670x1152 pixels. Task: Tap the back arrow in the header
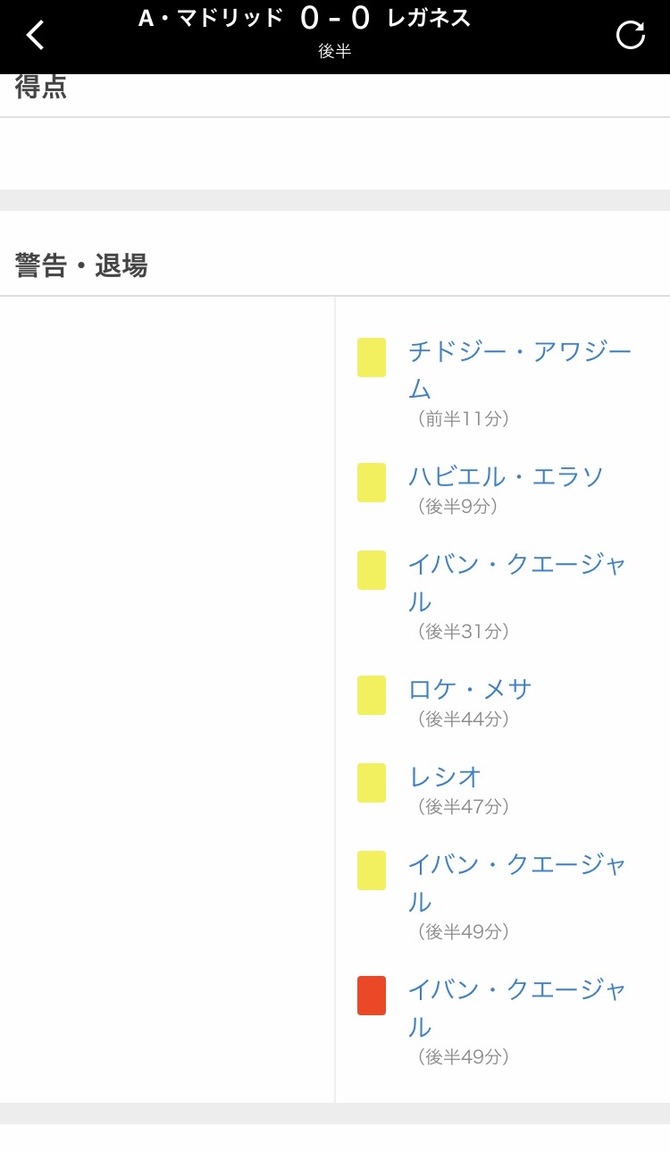point(35,35)
